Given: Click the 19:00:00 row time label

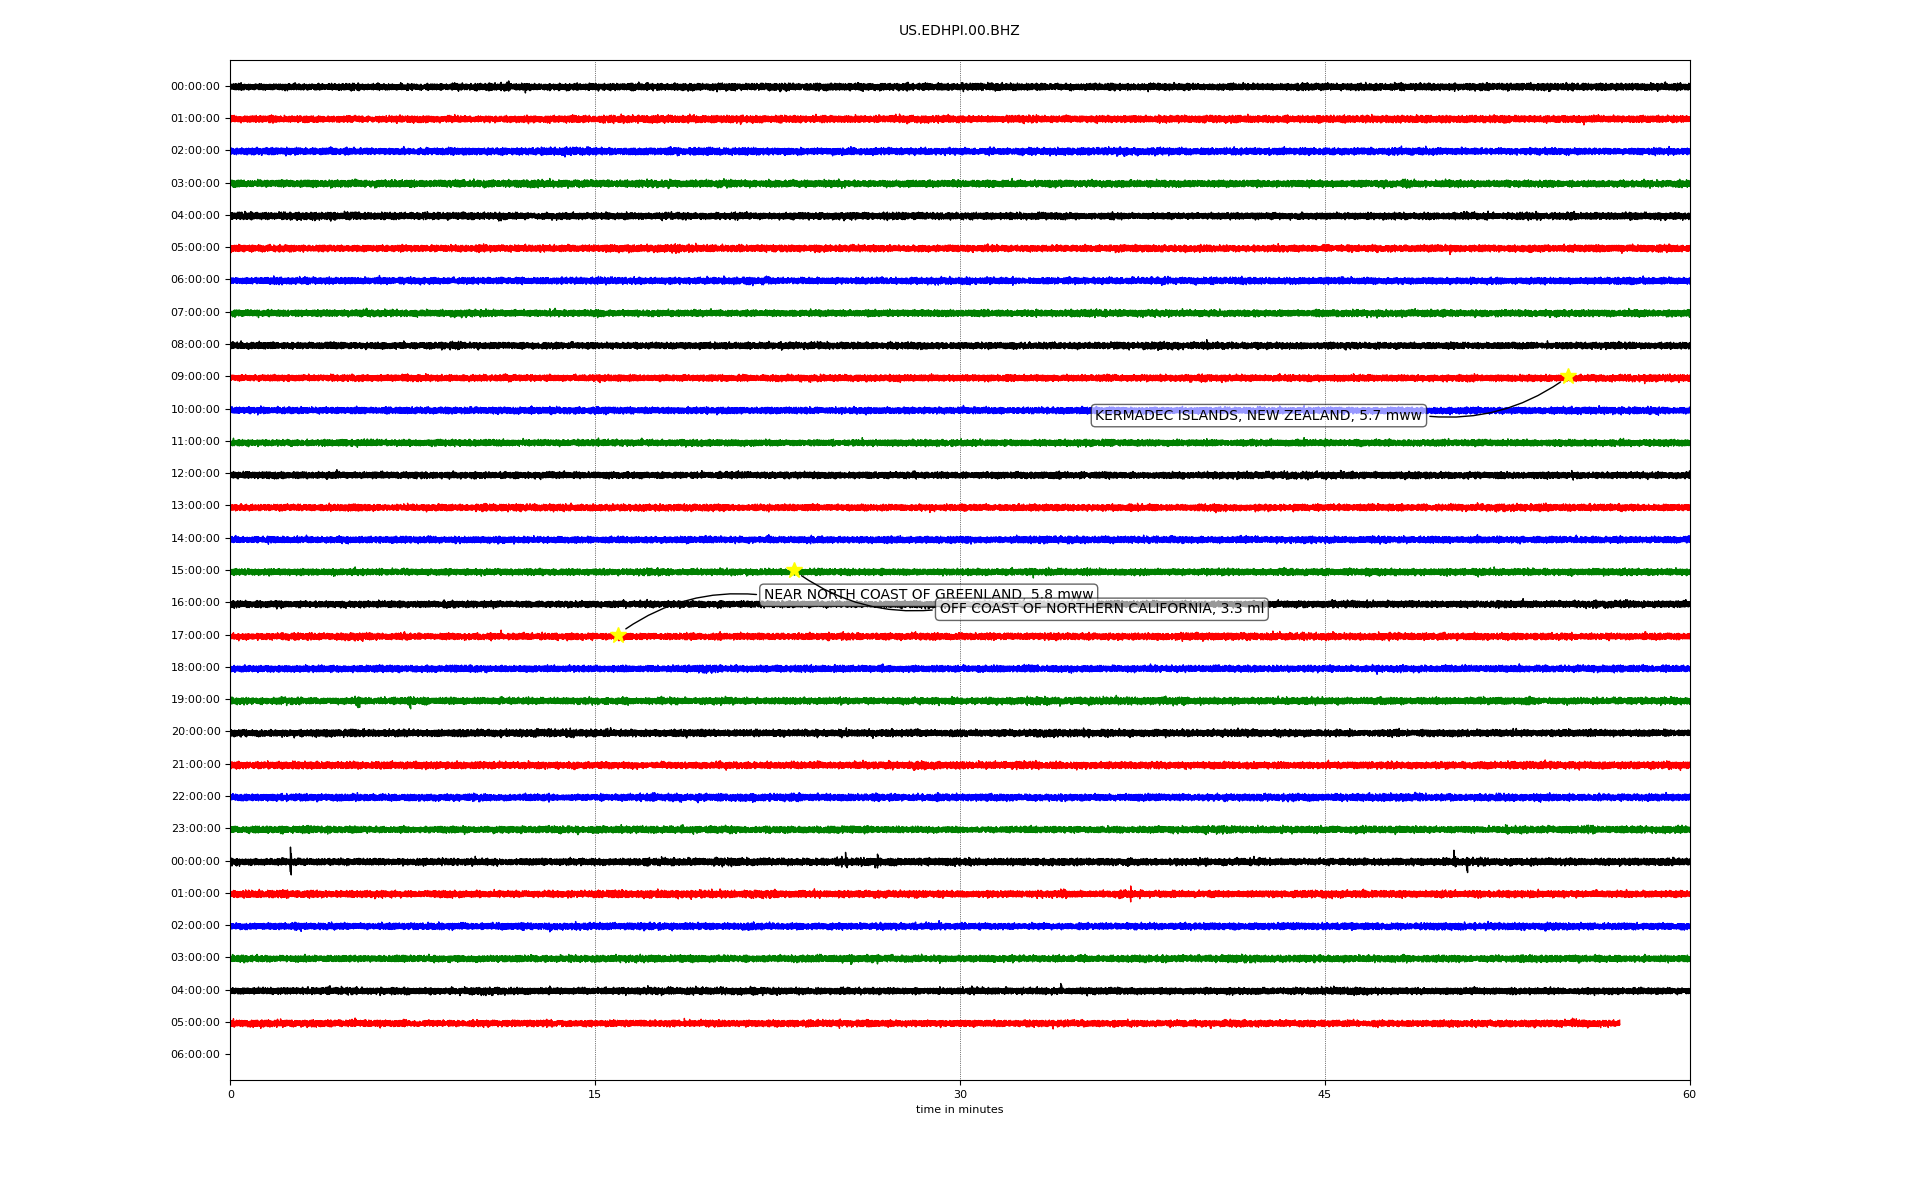Looking at the screenshot, I should coord(195,700).
